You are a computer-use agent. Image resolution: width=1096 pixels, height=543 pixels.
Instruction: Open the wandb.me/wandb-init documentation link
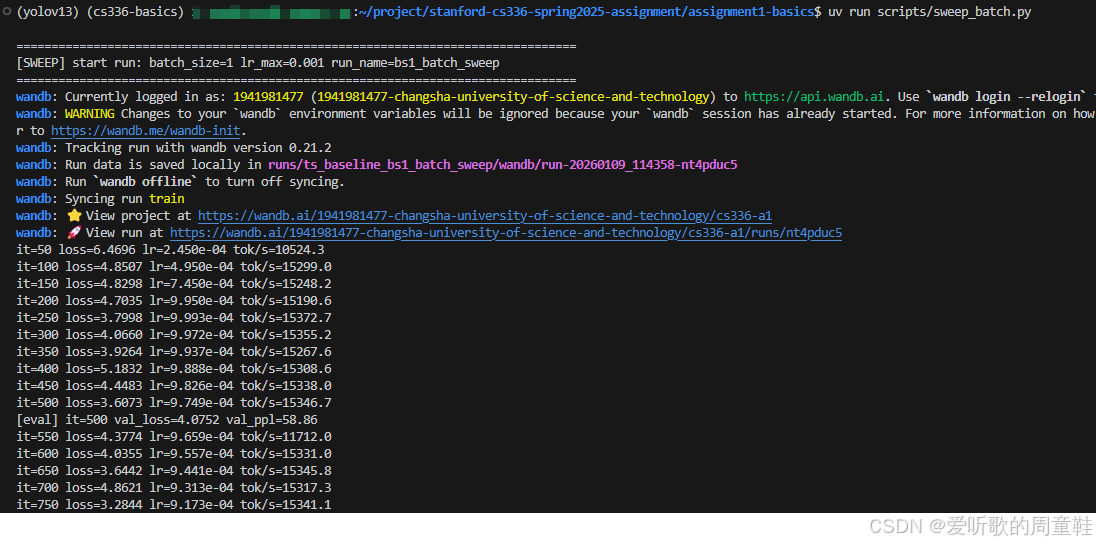(148, 131)
